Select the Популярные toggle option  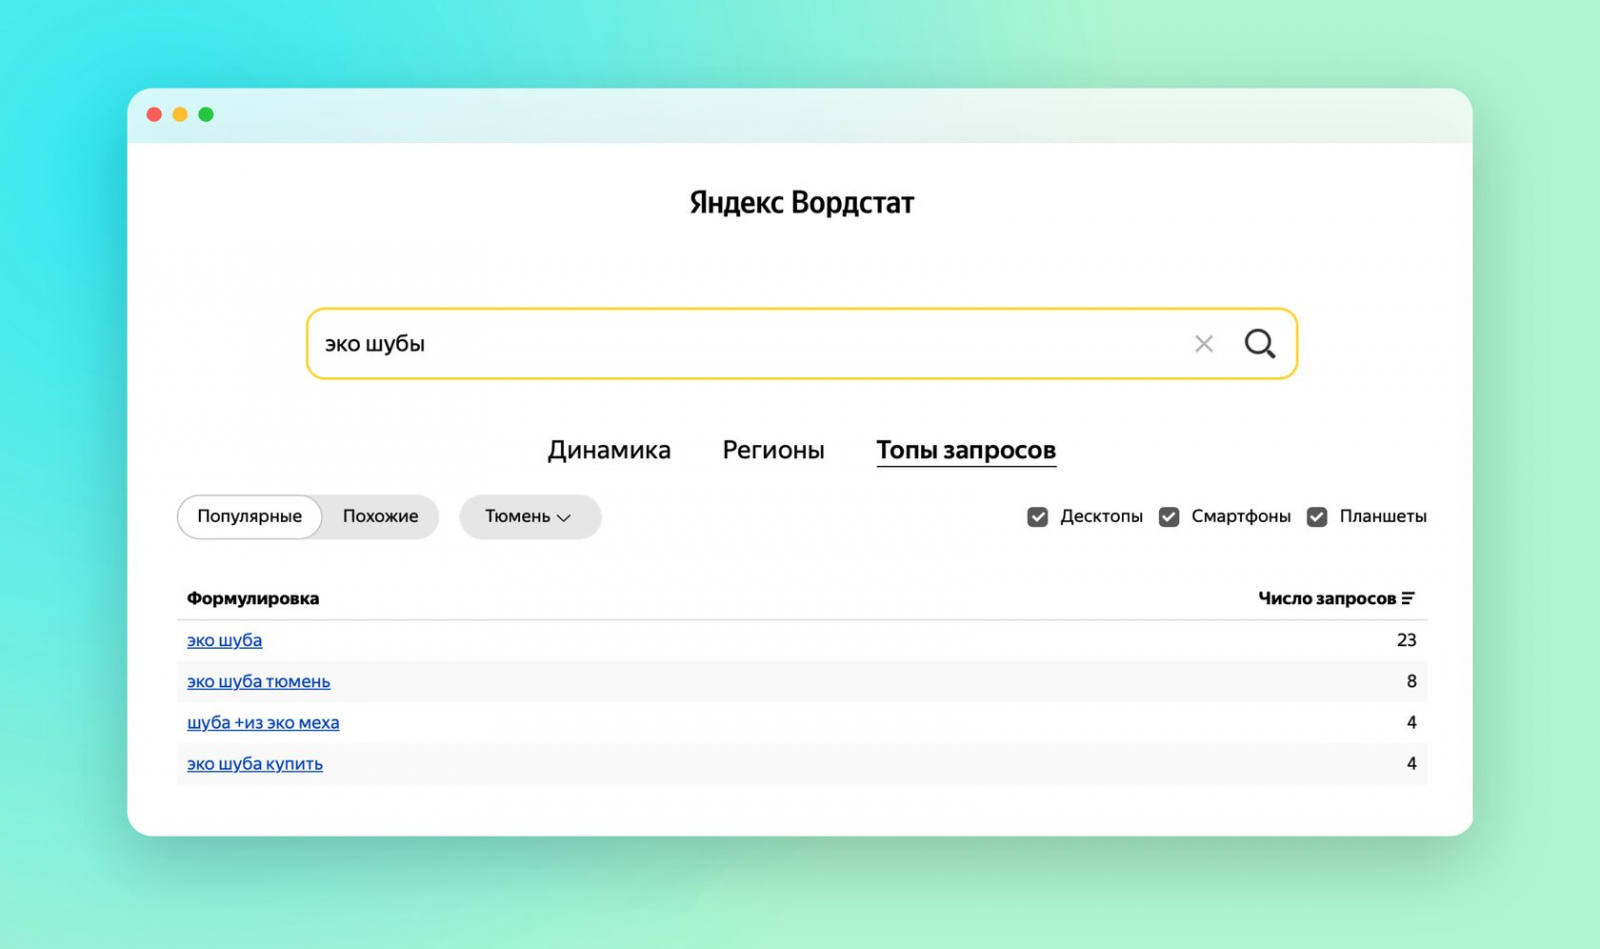(249, 517)
